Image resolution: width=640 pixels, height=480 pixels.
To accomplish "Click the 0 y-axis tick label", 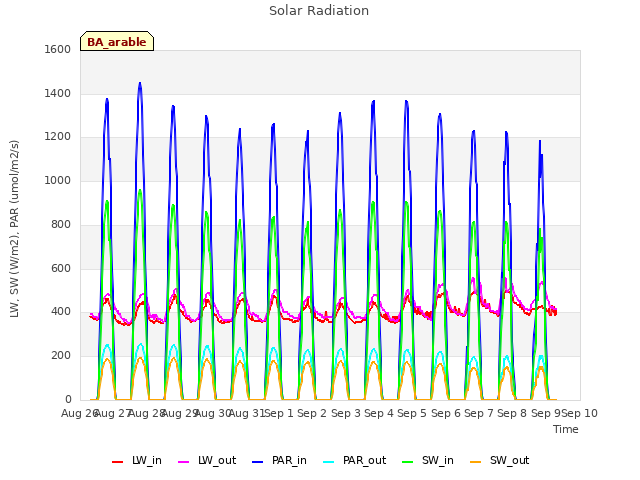I will click(68, 400).
